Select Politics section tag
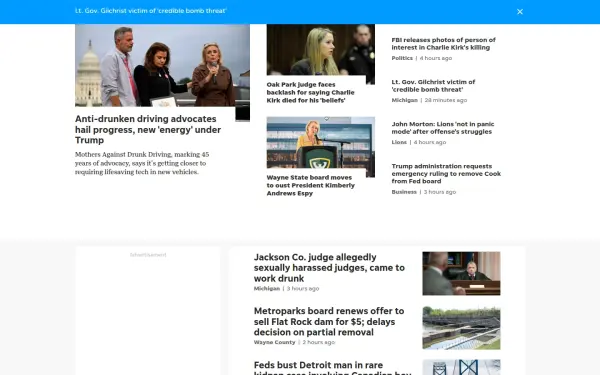Screen dimensions: 600x375 point(402,58)
